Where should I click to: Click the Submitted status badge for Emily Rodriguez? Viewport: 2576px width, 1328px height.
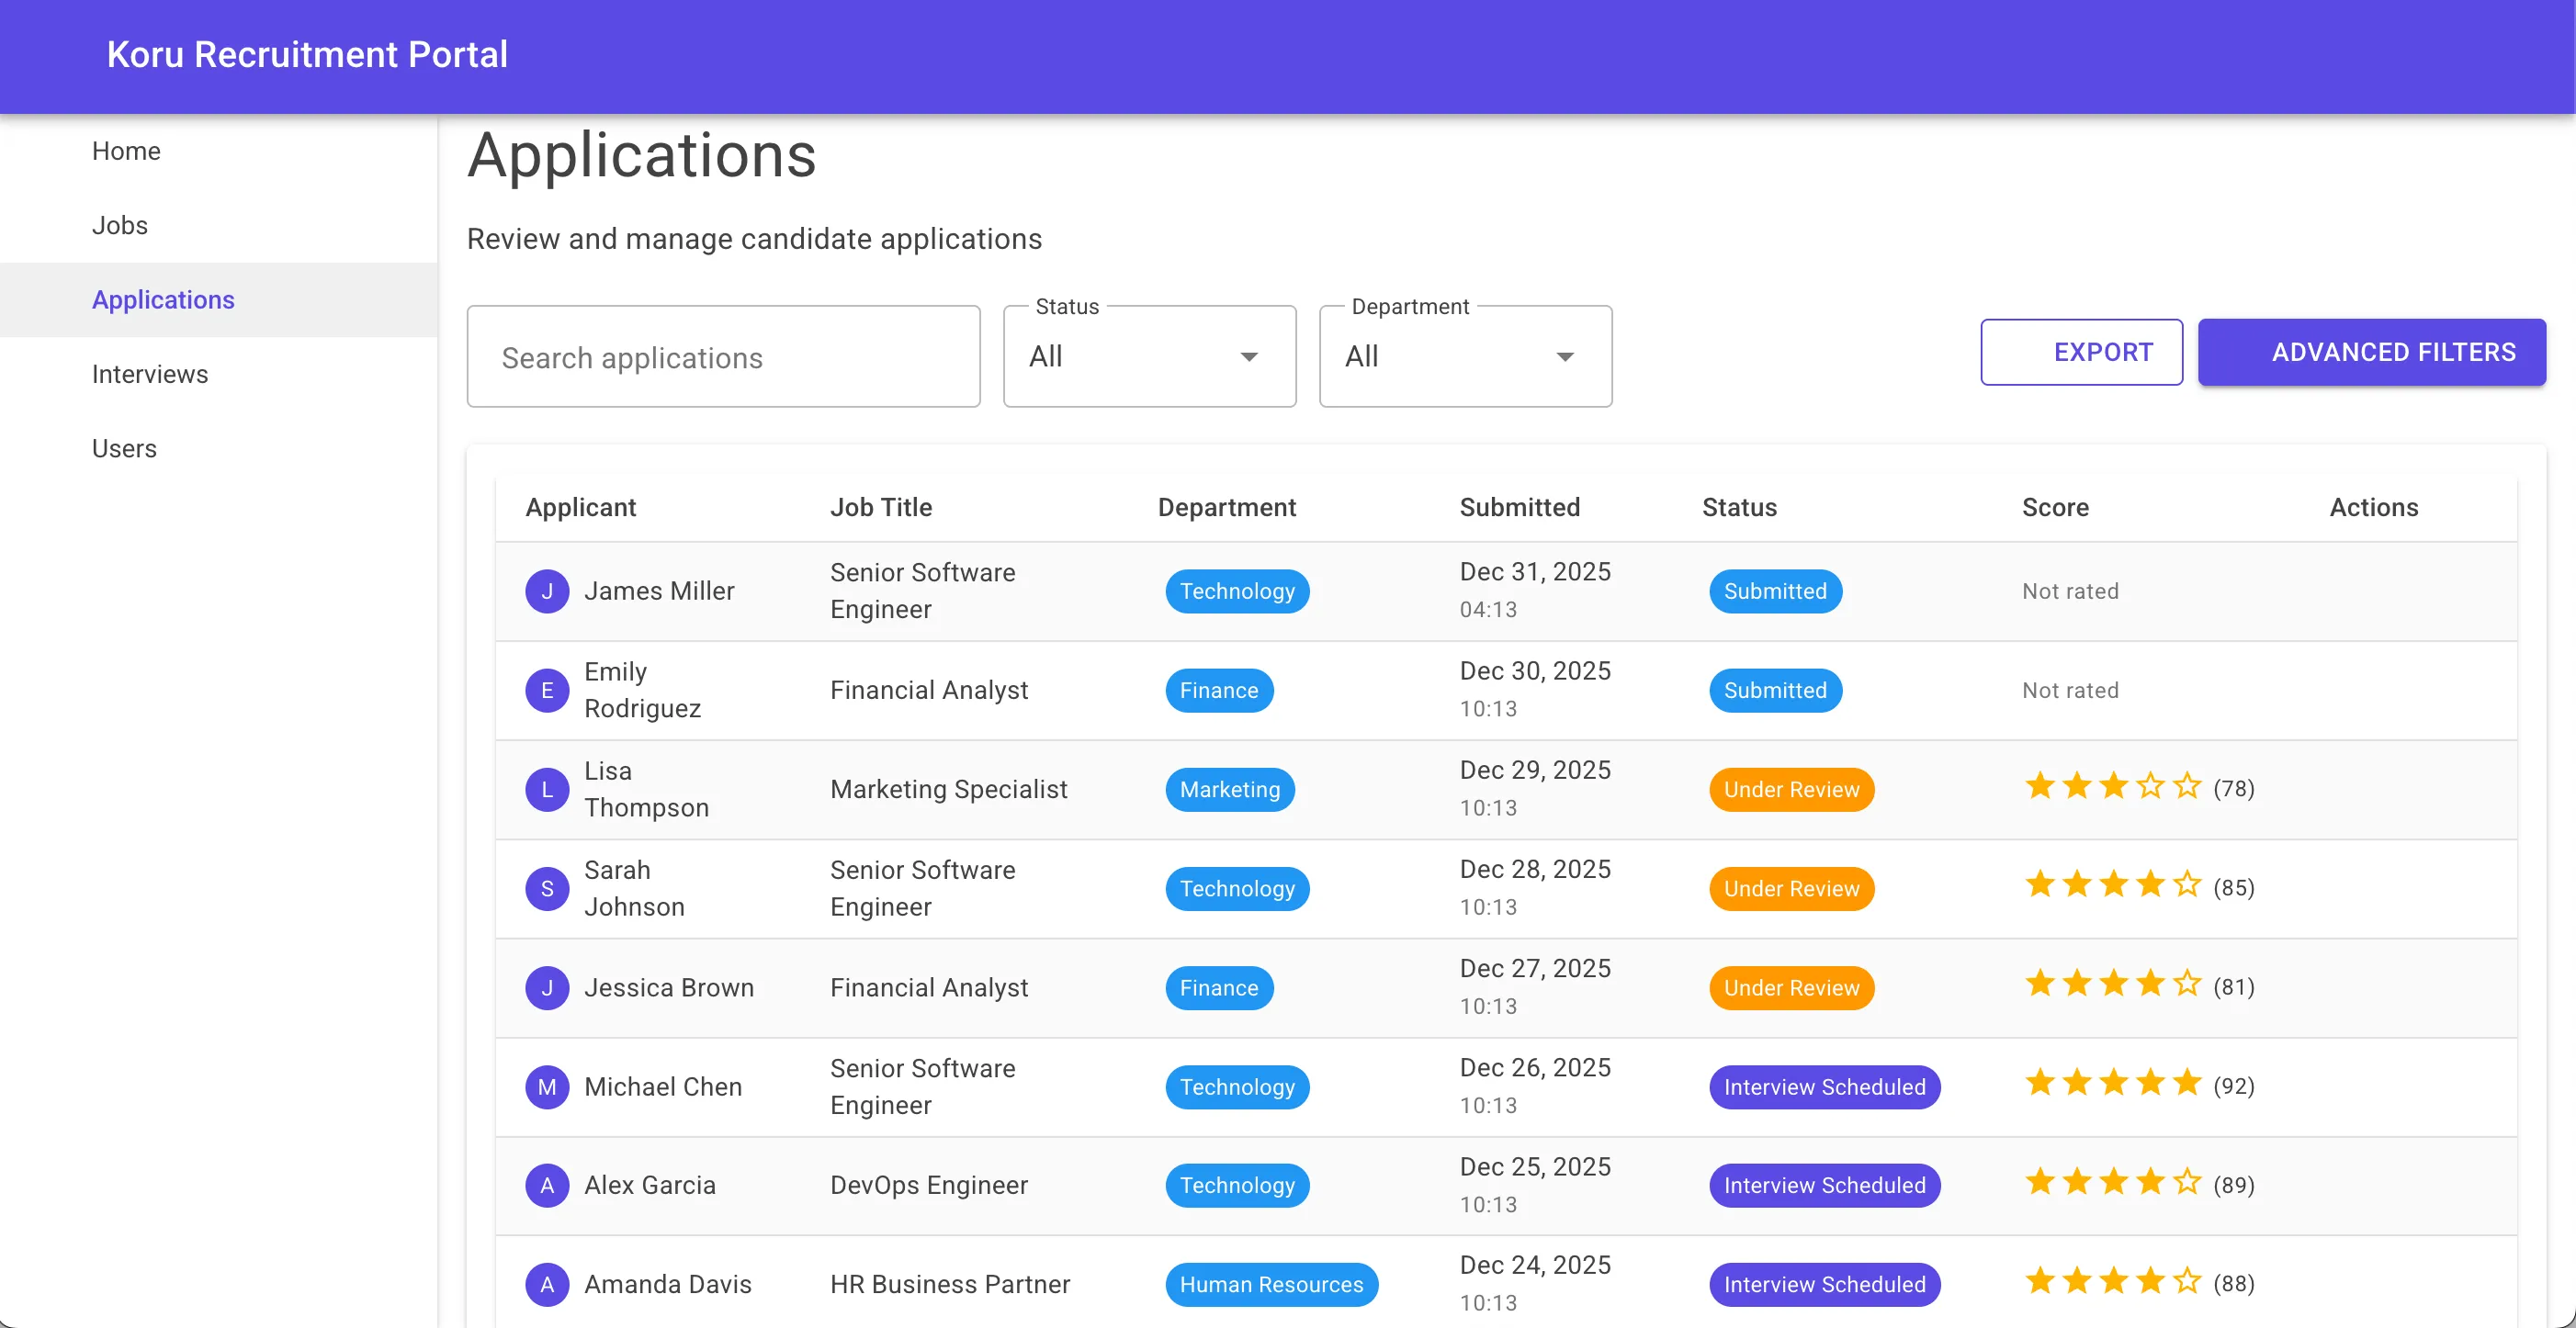1775,690
